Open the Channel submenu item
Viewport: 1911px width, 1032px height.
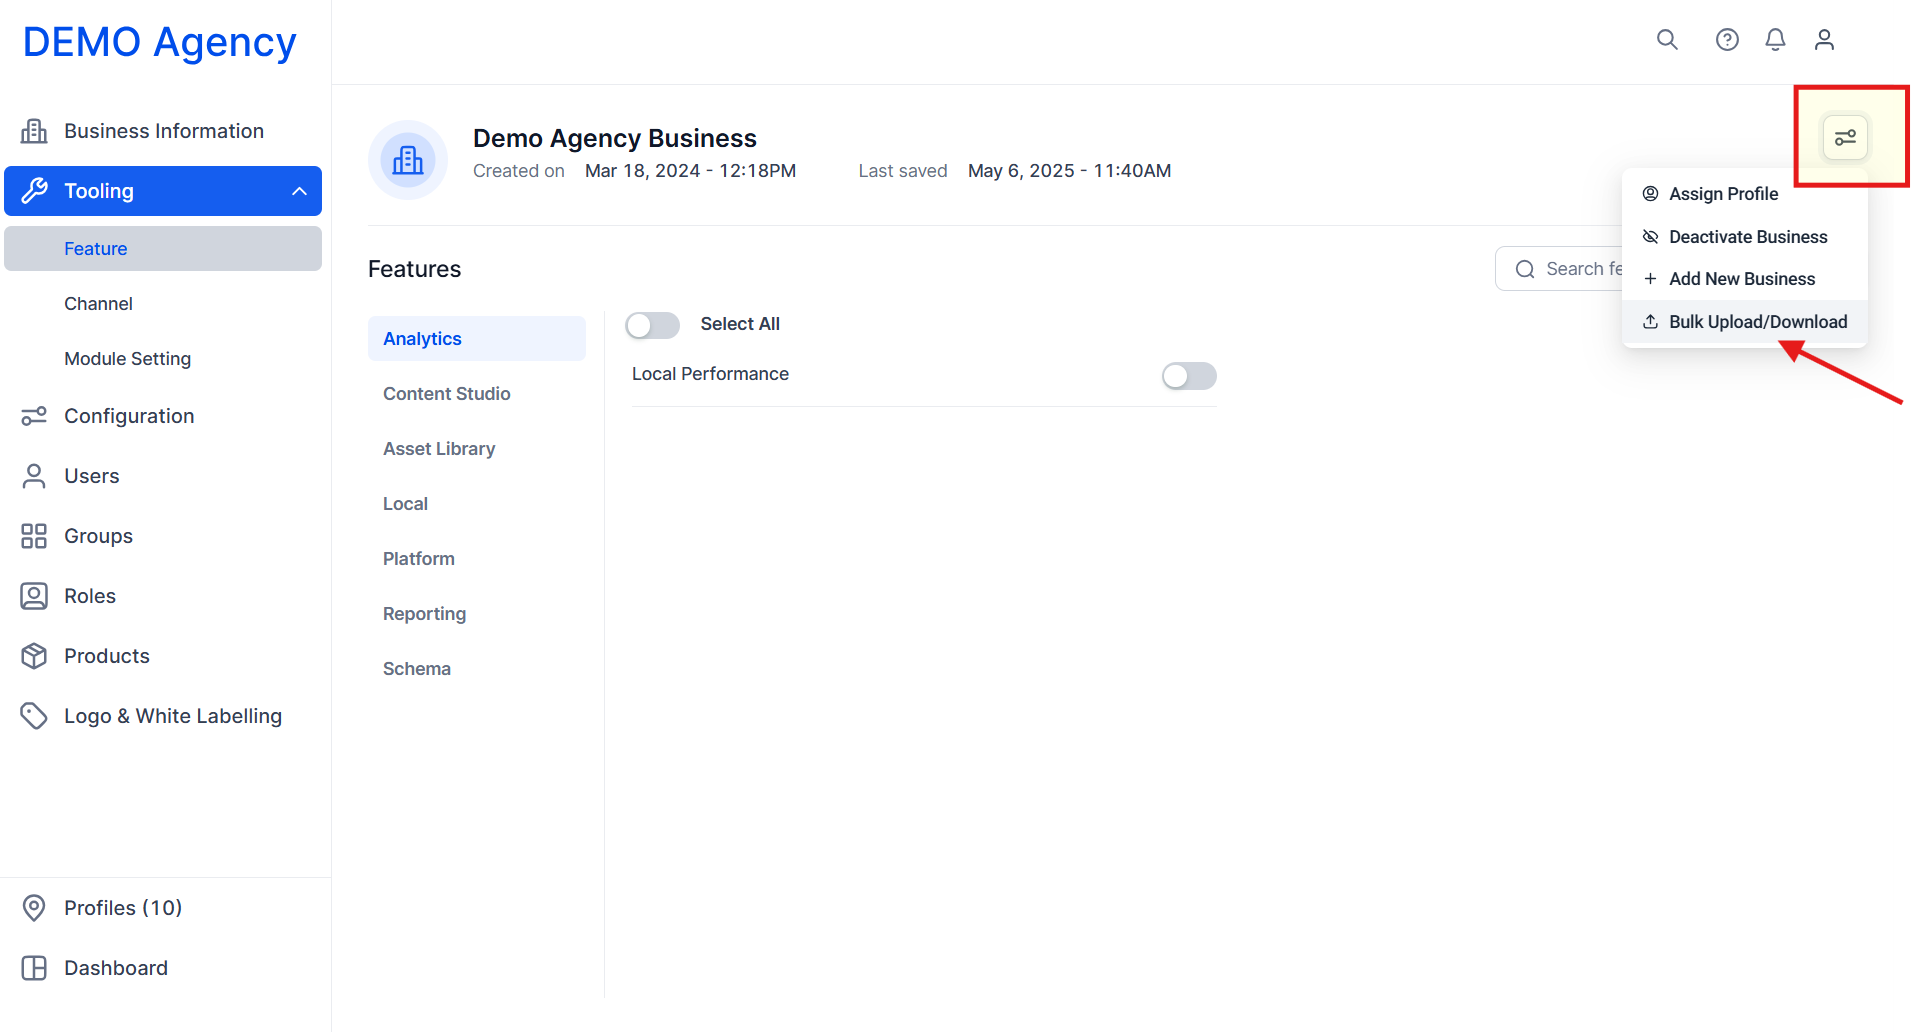[163, 304]
